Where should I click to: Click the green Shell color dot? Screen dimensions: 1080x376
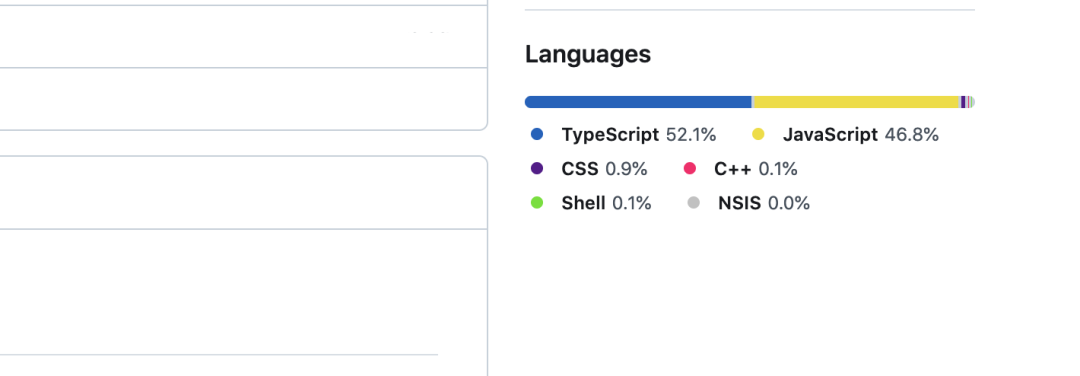537,203
